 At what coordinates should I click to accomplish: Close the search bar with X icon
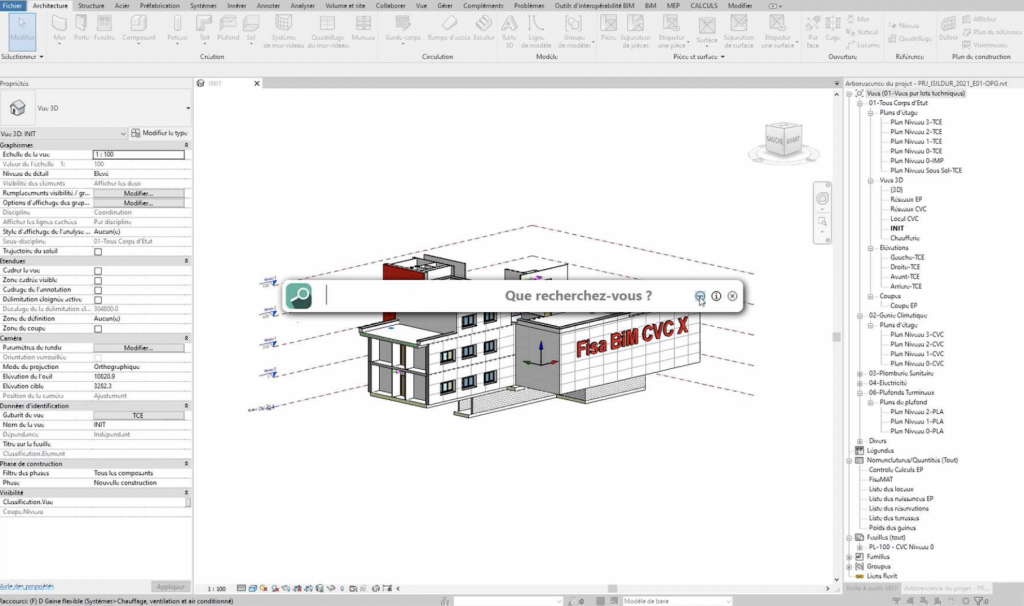click(733, 296)
